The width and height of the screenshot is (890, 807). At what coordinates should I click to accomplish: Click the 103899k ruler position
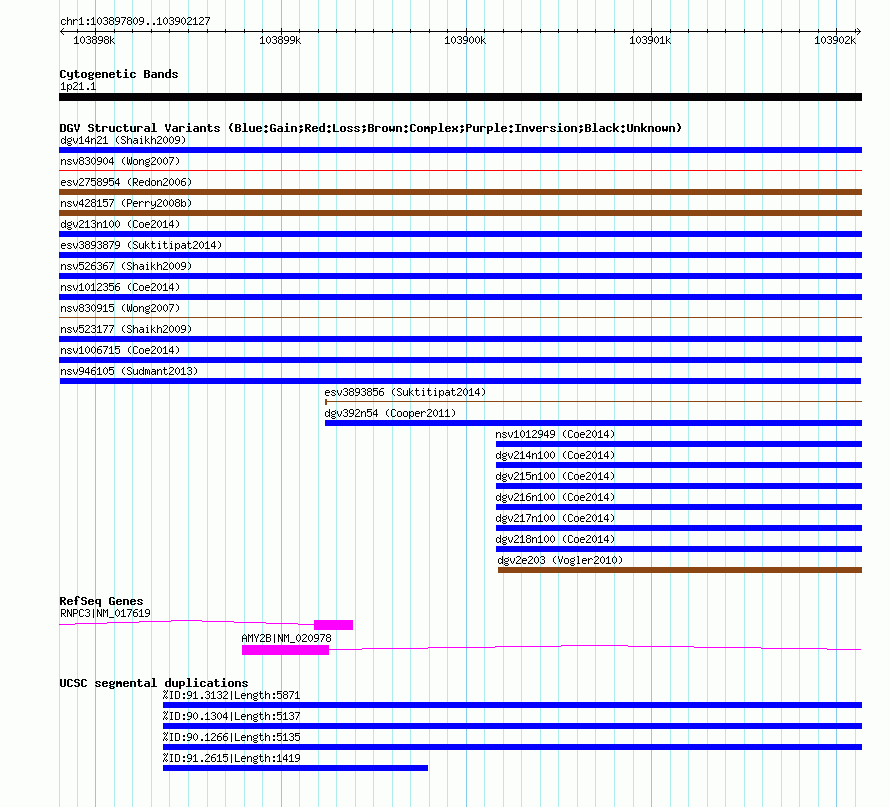(280, 40)
